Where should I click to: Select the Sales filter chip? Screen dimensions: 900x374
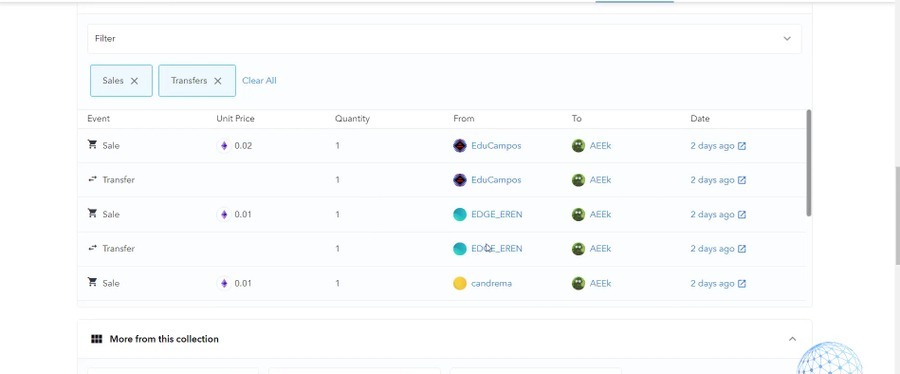click(x=121, y=80)
